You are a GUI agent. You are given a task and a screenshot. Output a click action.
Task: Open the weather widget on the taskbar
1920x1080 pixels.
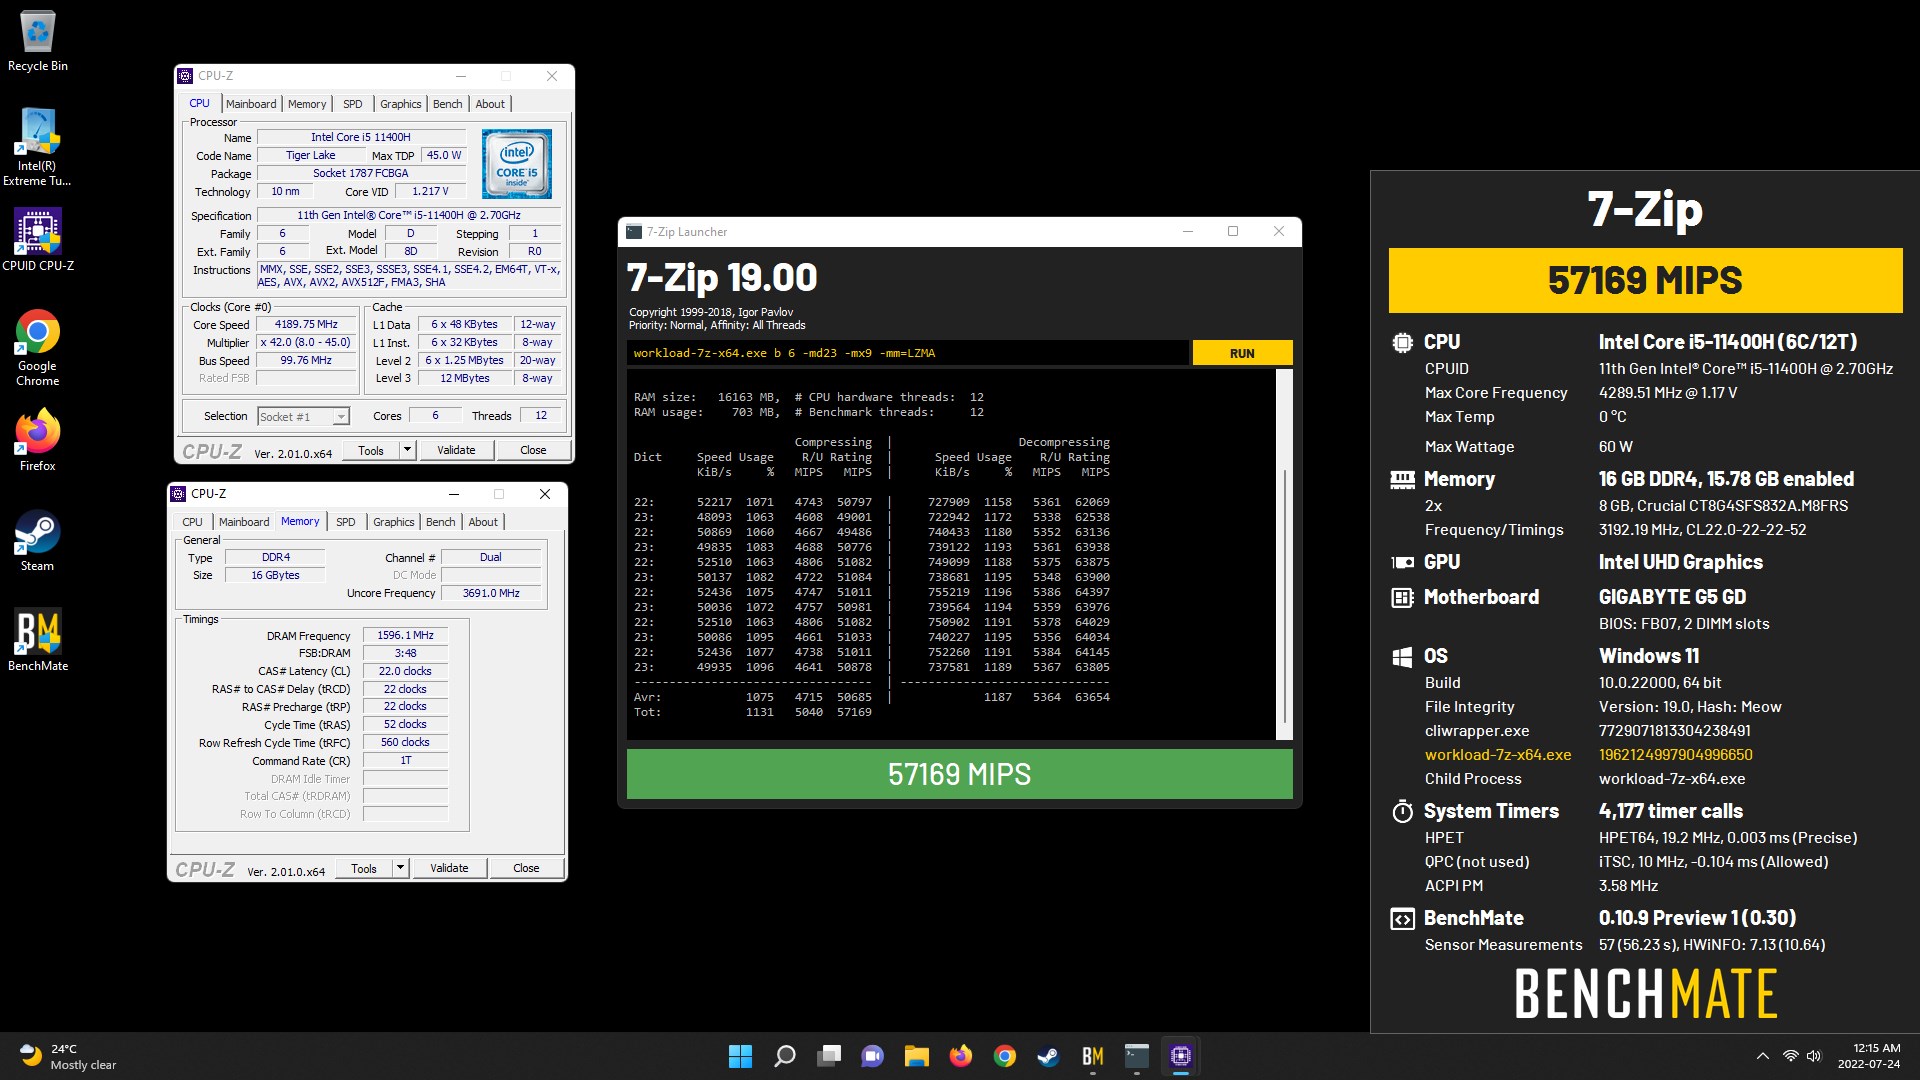coord(68,1056)
